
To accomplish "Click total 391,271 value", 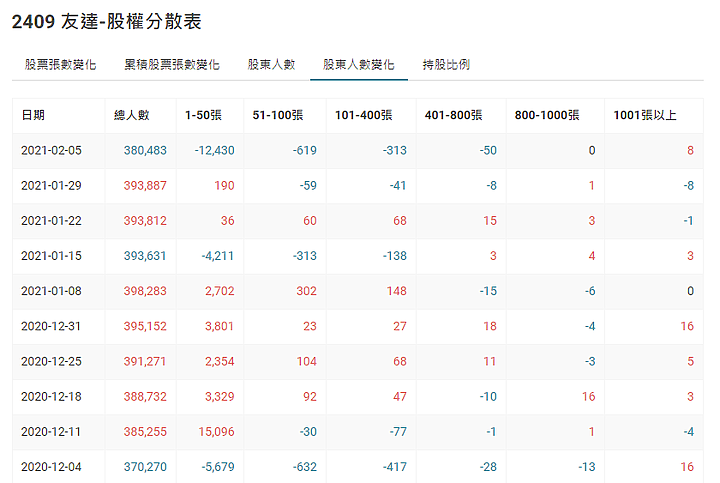I will tap(145, 361).
